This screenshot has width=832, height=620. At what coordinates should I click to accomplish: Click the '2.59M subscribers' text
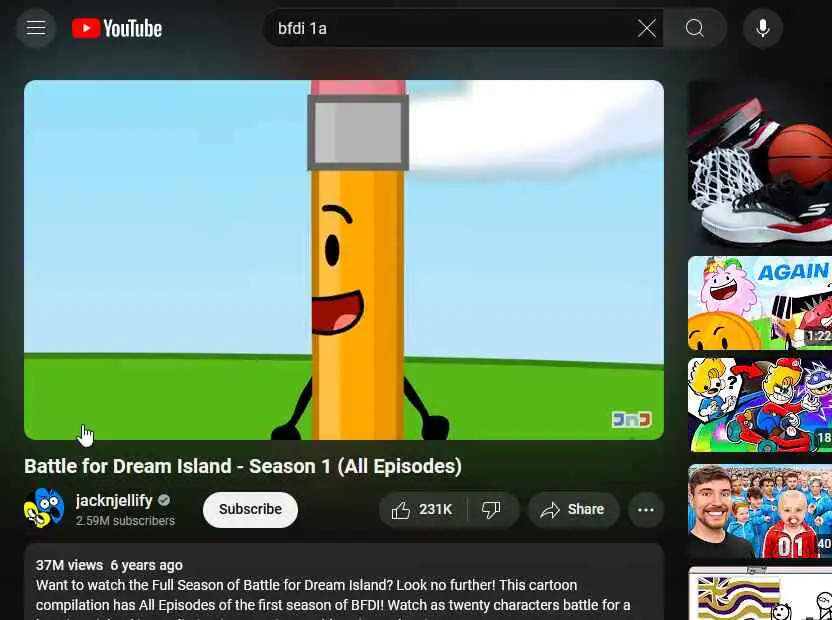pos(125,521)
